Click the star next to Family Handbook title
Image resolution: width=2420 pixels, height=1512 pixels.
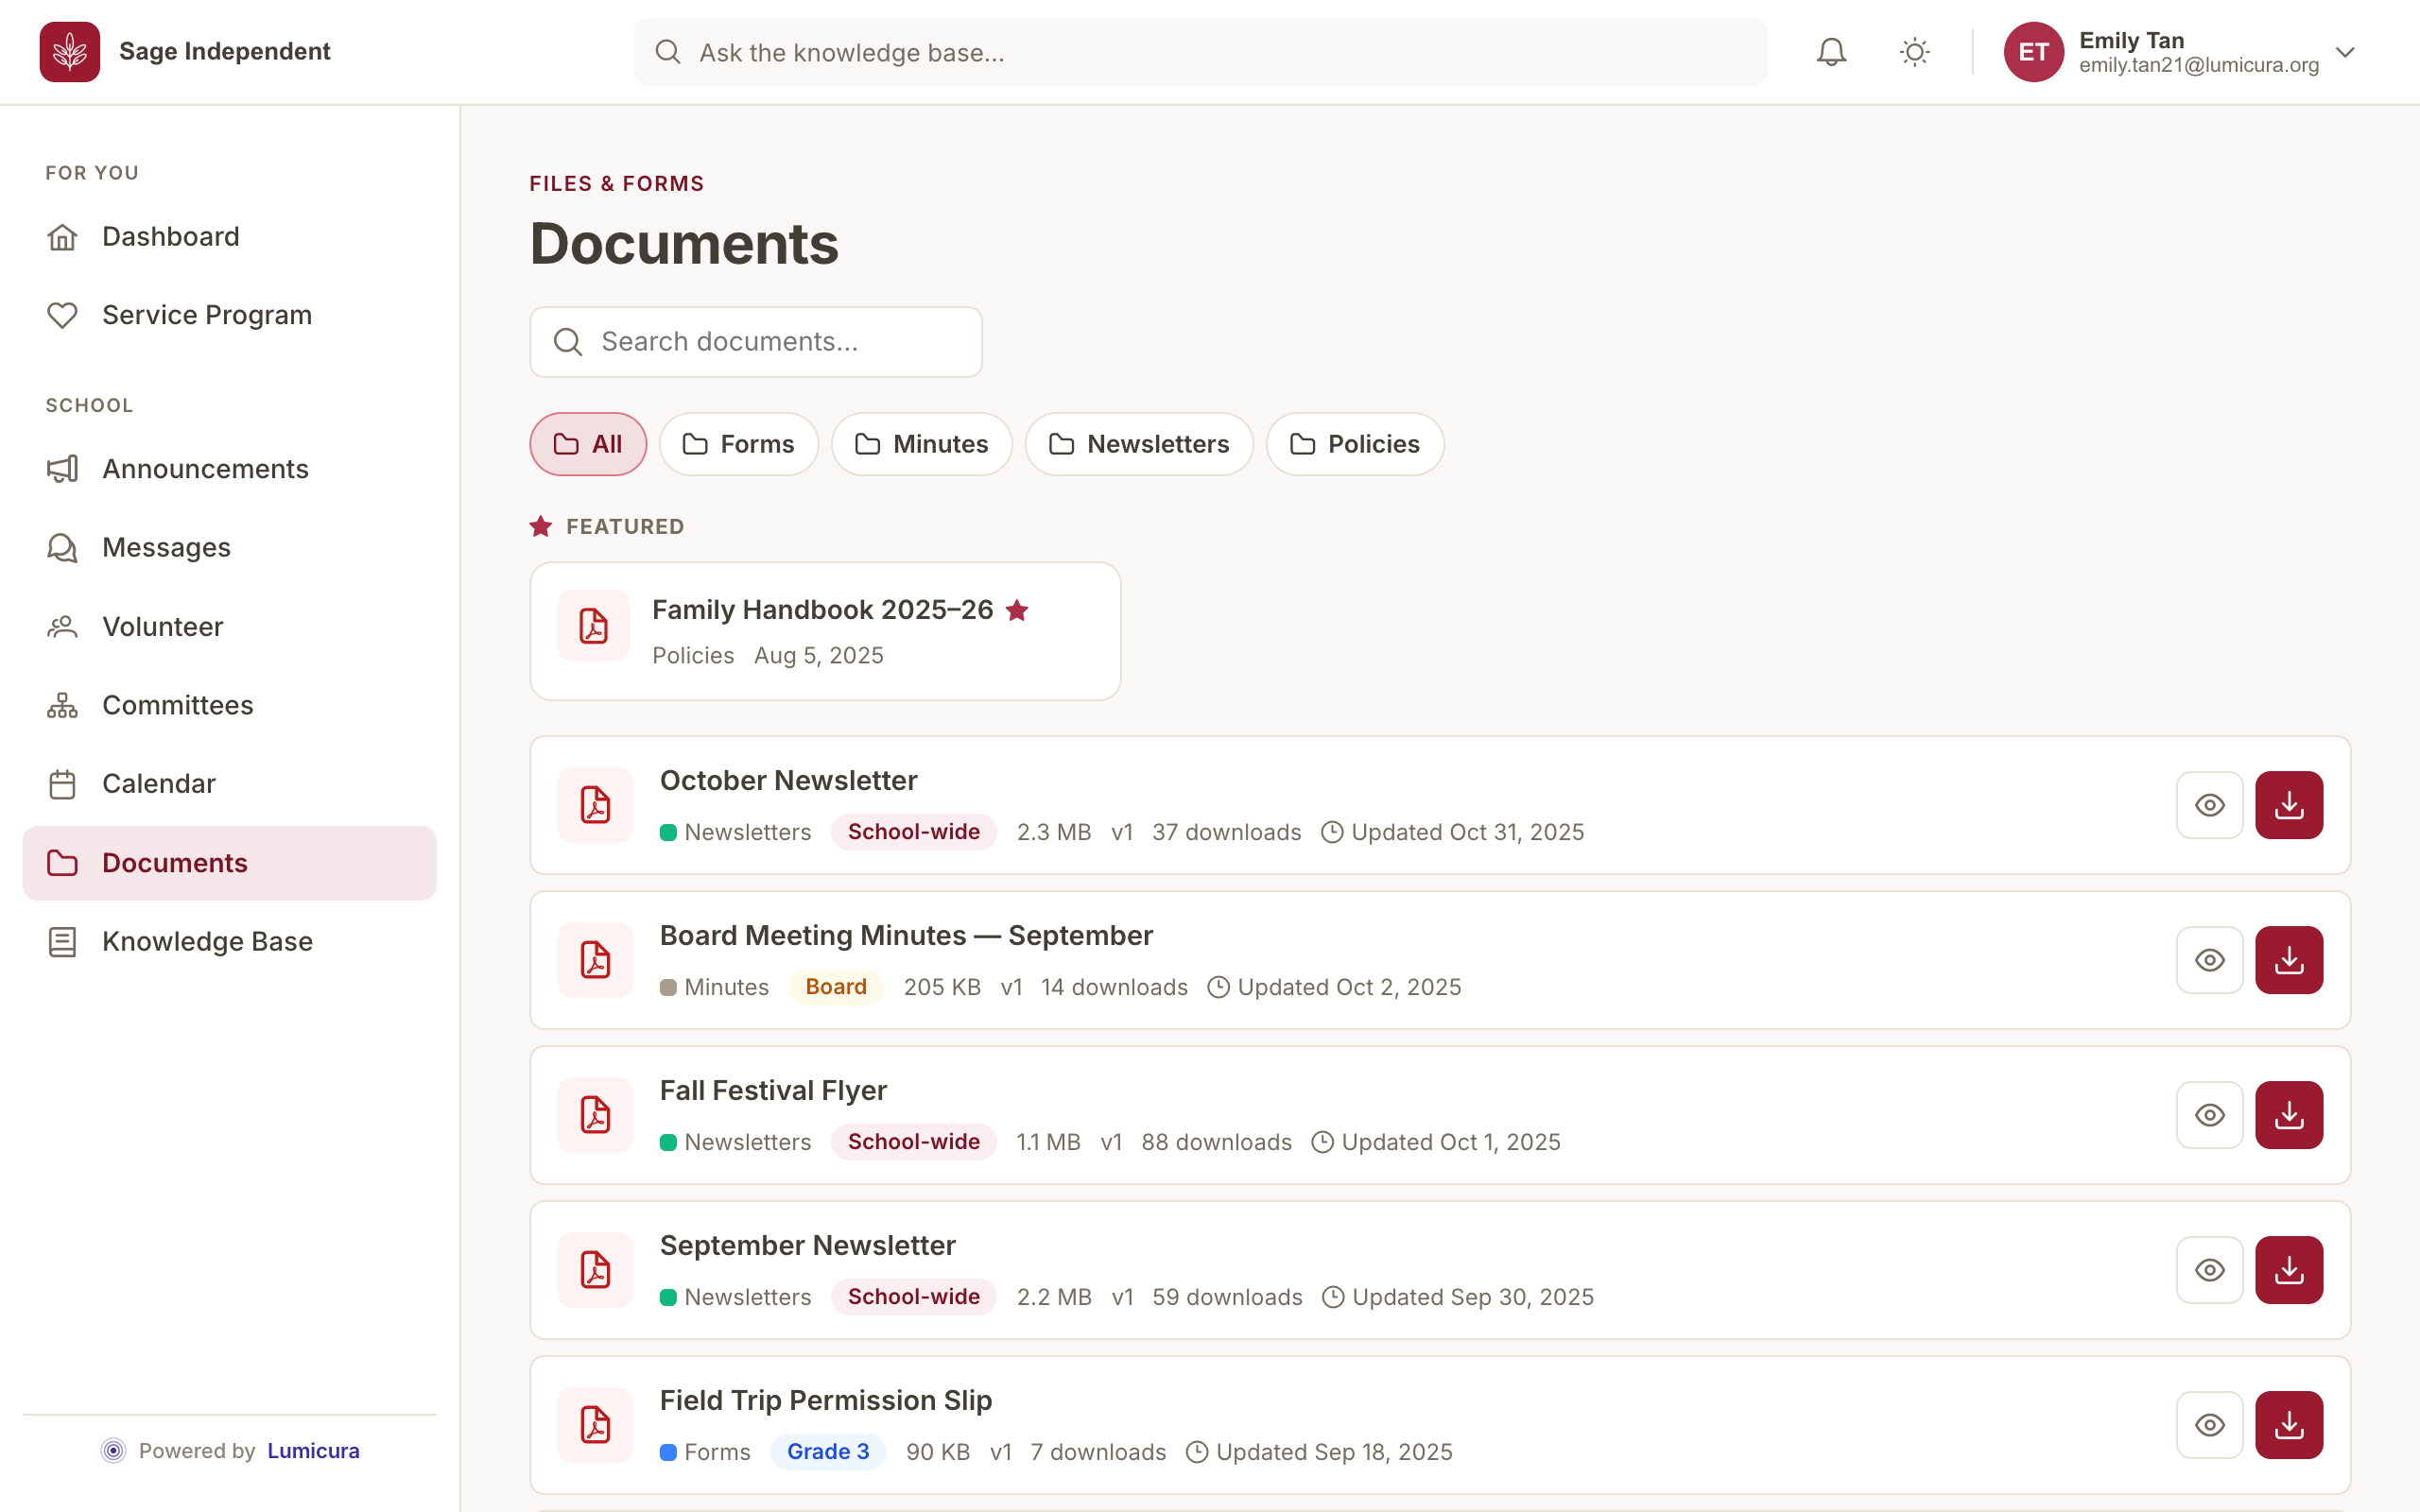click(x=1017, y=610)
